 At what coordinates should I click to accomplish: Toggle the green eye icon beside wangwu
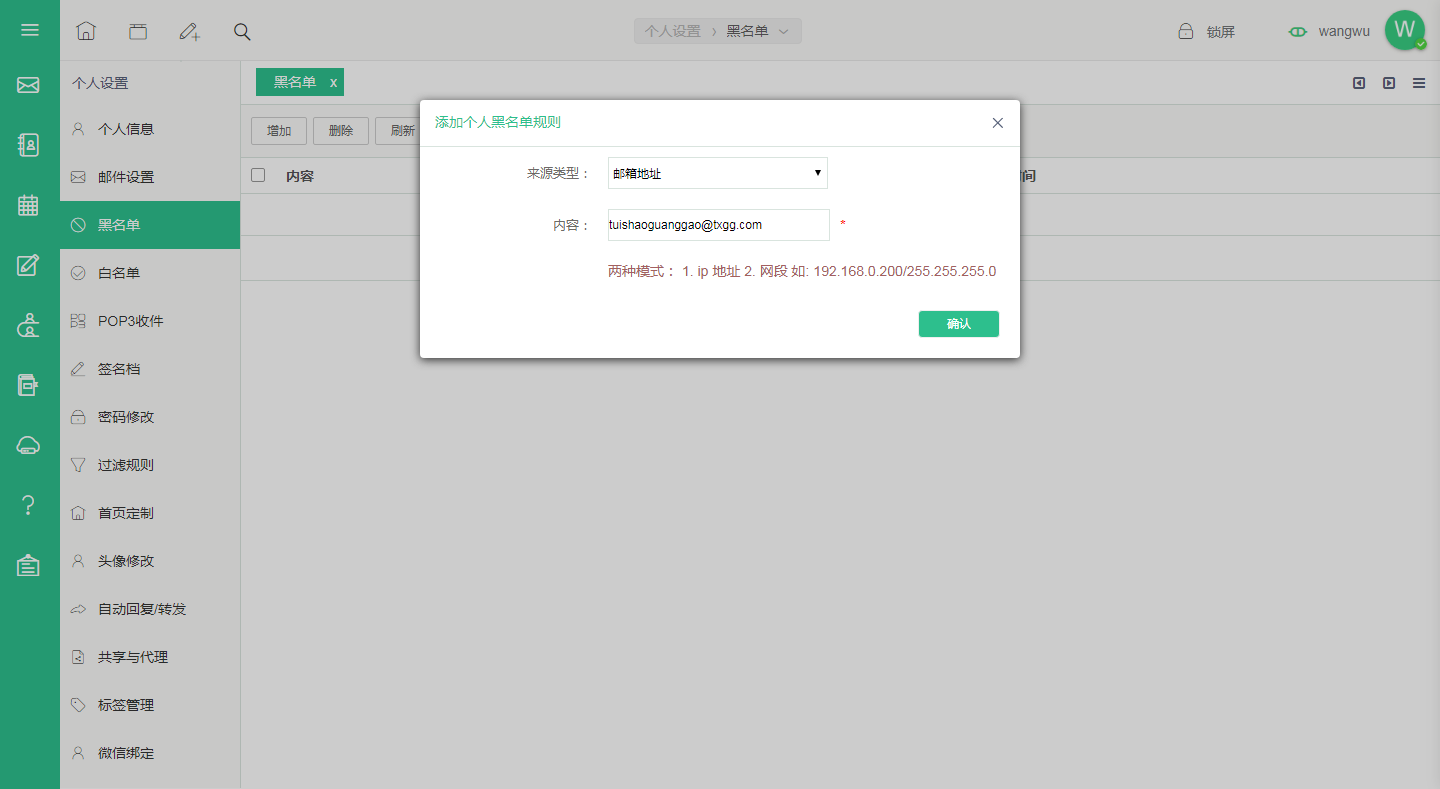(1298, 31)
